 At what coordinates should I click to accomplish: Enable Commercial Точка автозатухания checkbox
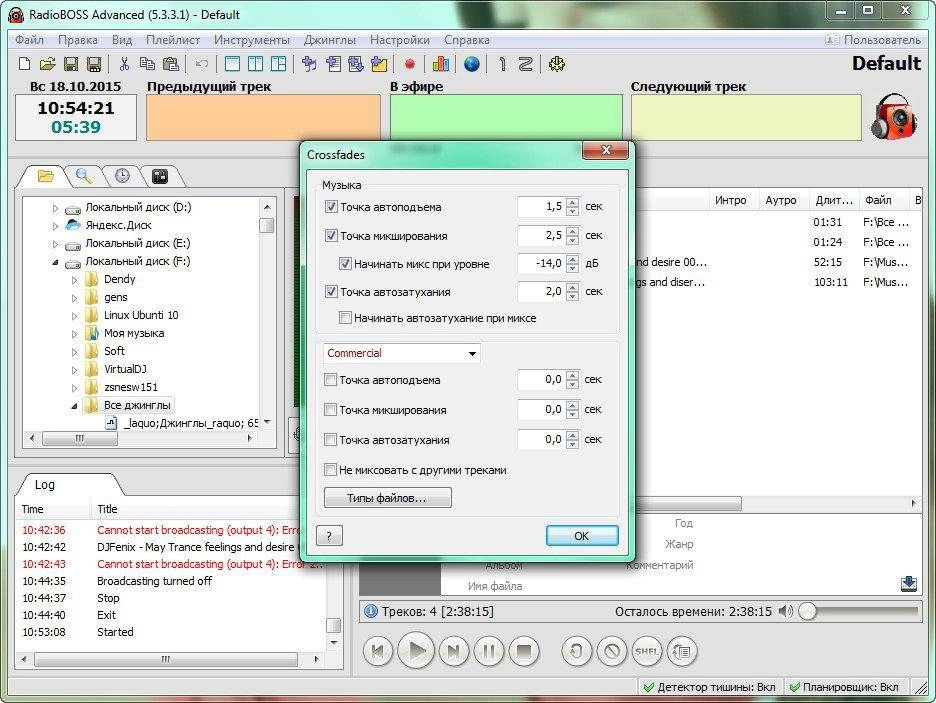(330, 440)
